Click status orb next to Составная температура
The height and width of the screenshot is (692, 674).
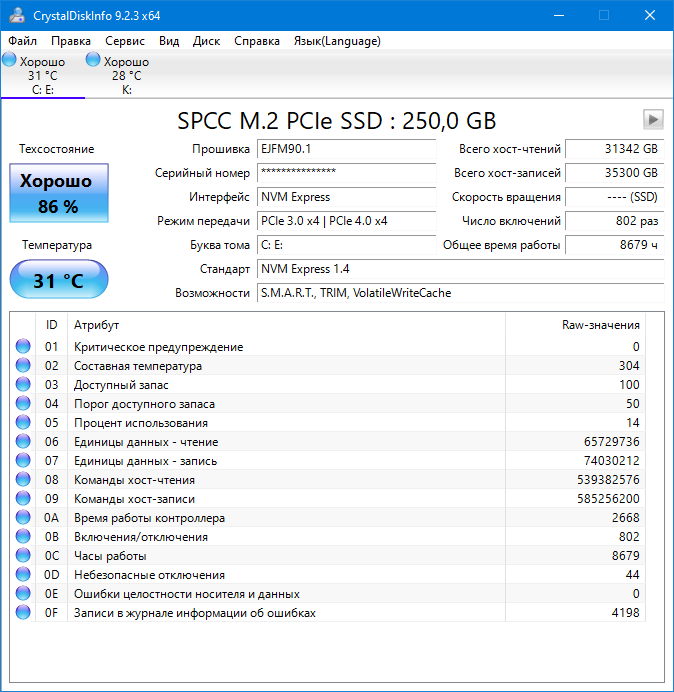[x=23, y=366]
